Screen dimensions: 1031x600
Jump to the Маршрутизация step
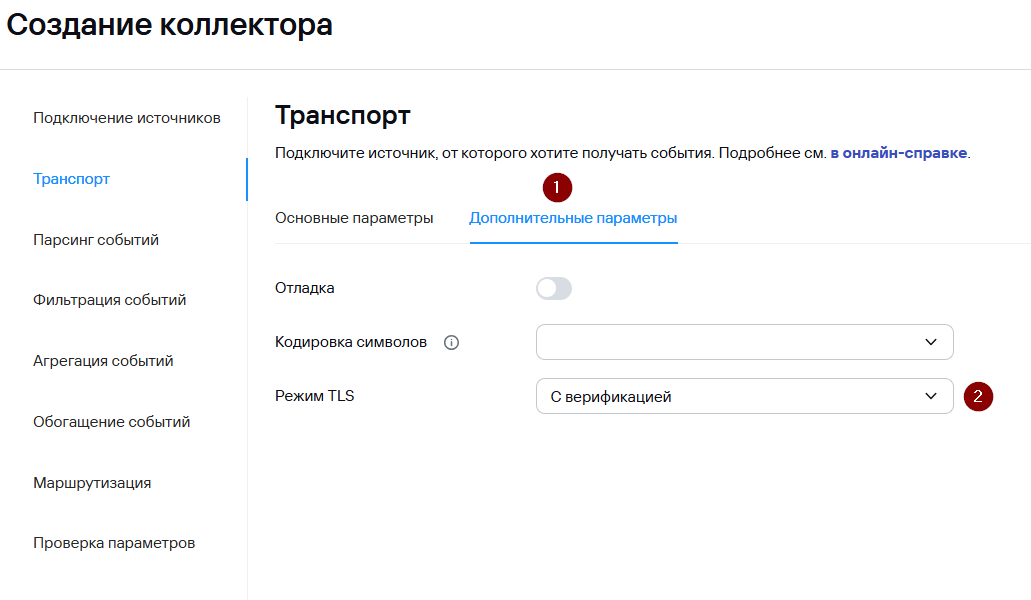pyautogui.click(x=92, y=483)
